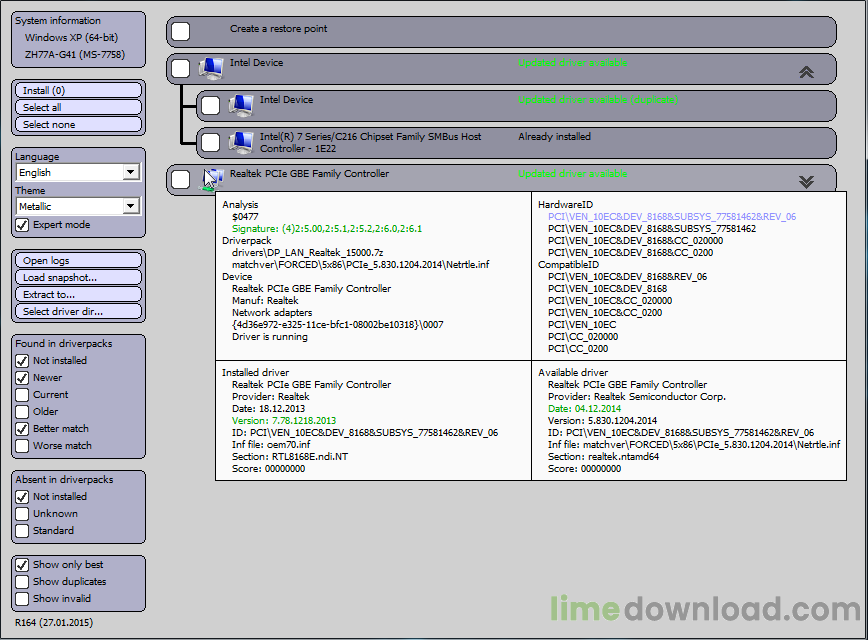This screenshot has height=640, width=868.
Task: Collapse the Intel Device group chevron
Action: (x=807, y=72)
